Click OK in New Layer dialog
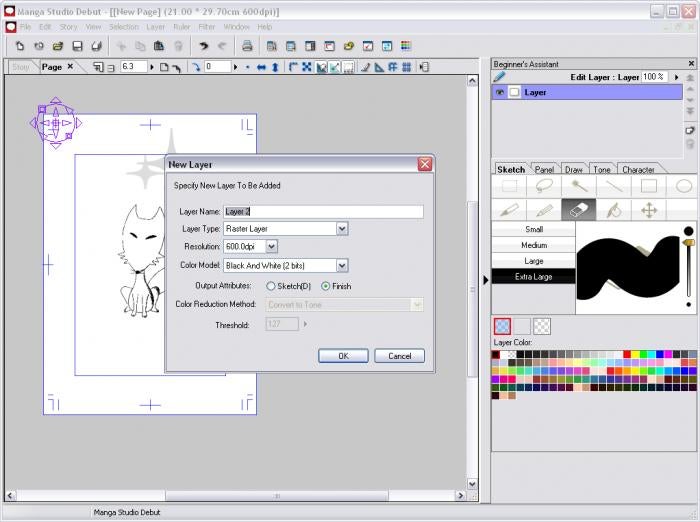The height and width of the screenshot is (522, 700). pyautogui.click(x=343, y=356)
